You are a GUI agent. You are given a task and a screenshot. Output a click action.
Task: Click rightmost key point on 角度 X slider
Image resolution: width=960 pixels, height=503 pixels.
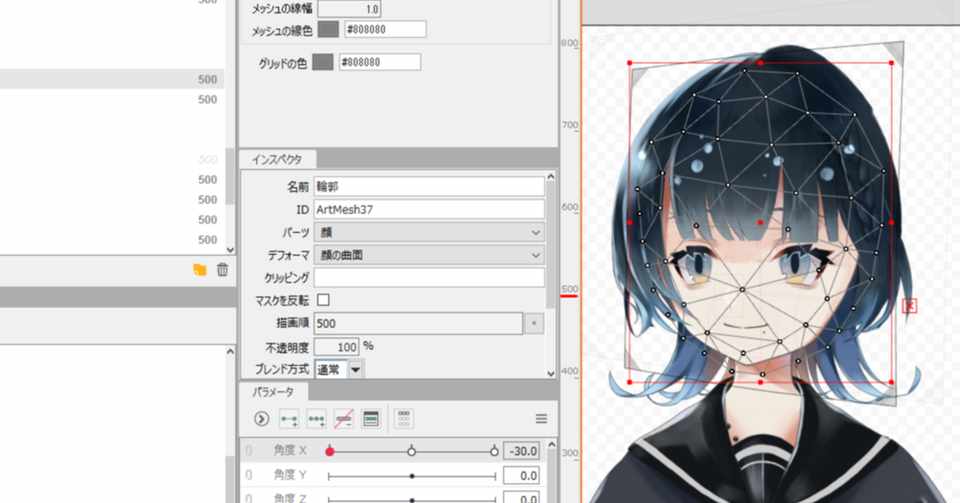pos(494,452)
